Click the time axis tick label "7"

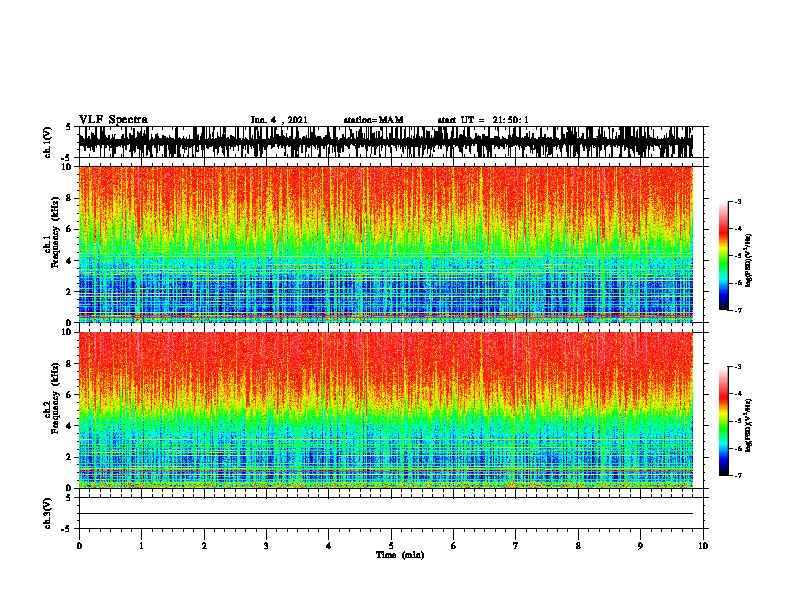pyautogui.click(x=516, y=546)
